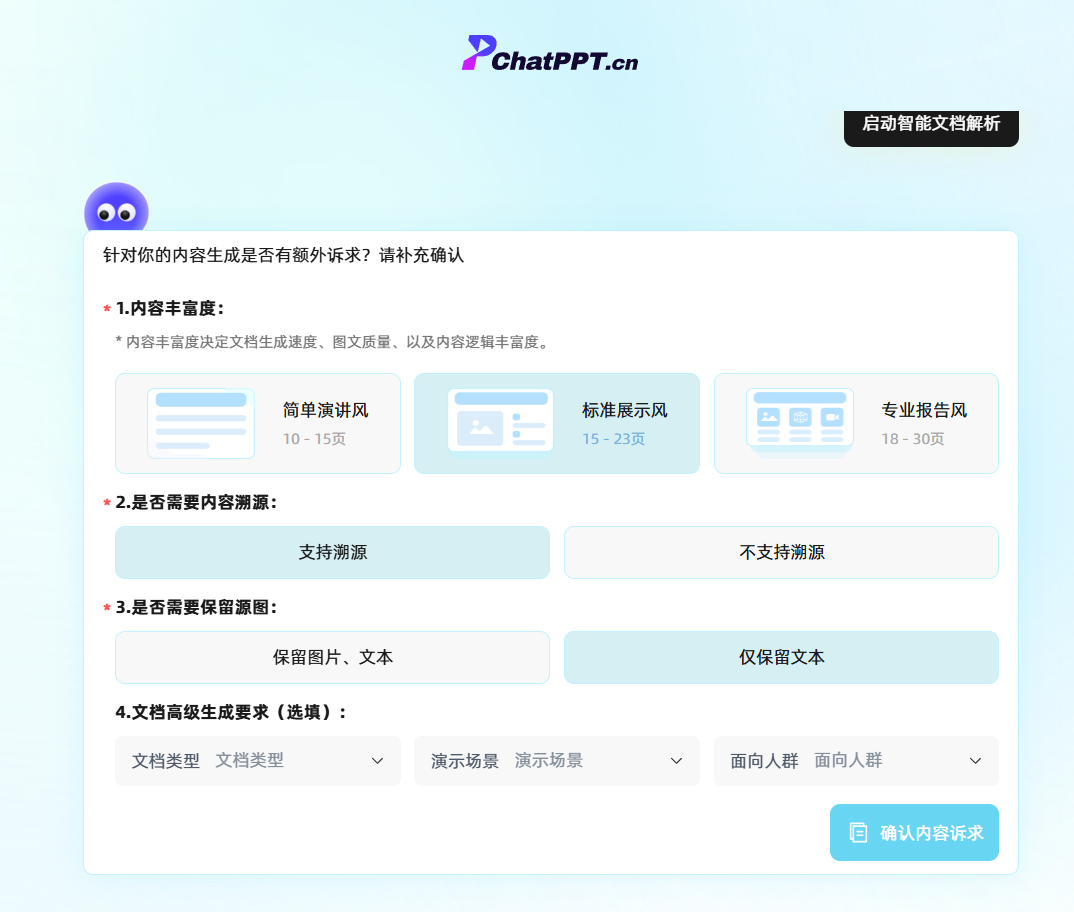Viewport: 1074px width, 912px height.
Task: Expand the 演示场景 dropdown
Action: coord(556,761)
